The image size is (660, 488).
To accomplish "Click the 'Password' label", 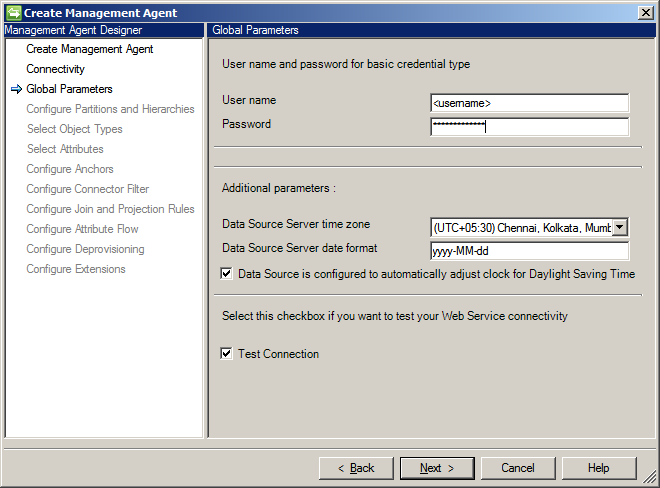I will 247,124.
